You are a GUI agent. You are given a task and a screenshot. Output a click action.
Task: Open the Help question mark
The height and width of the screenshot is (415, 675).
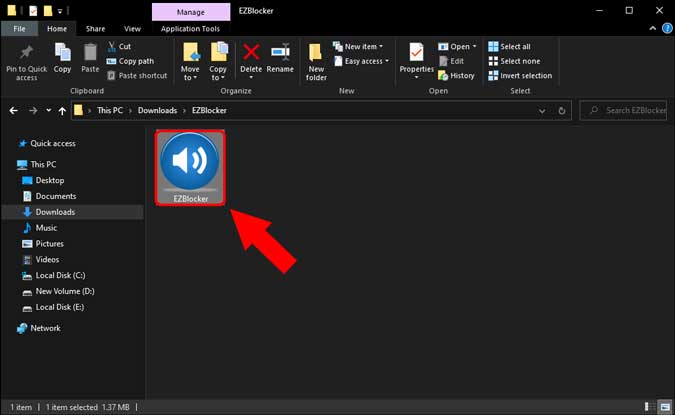pyautogui.click(x=667, y=28)
